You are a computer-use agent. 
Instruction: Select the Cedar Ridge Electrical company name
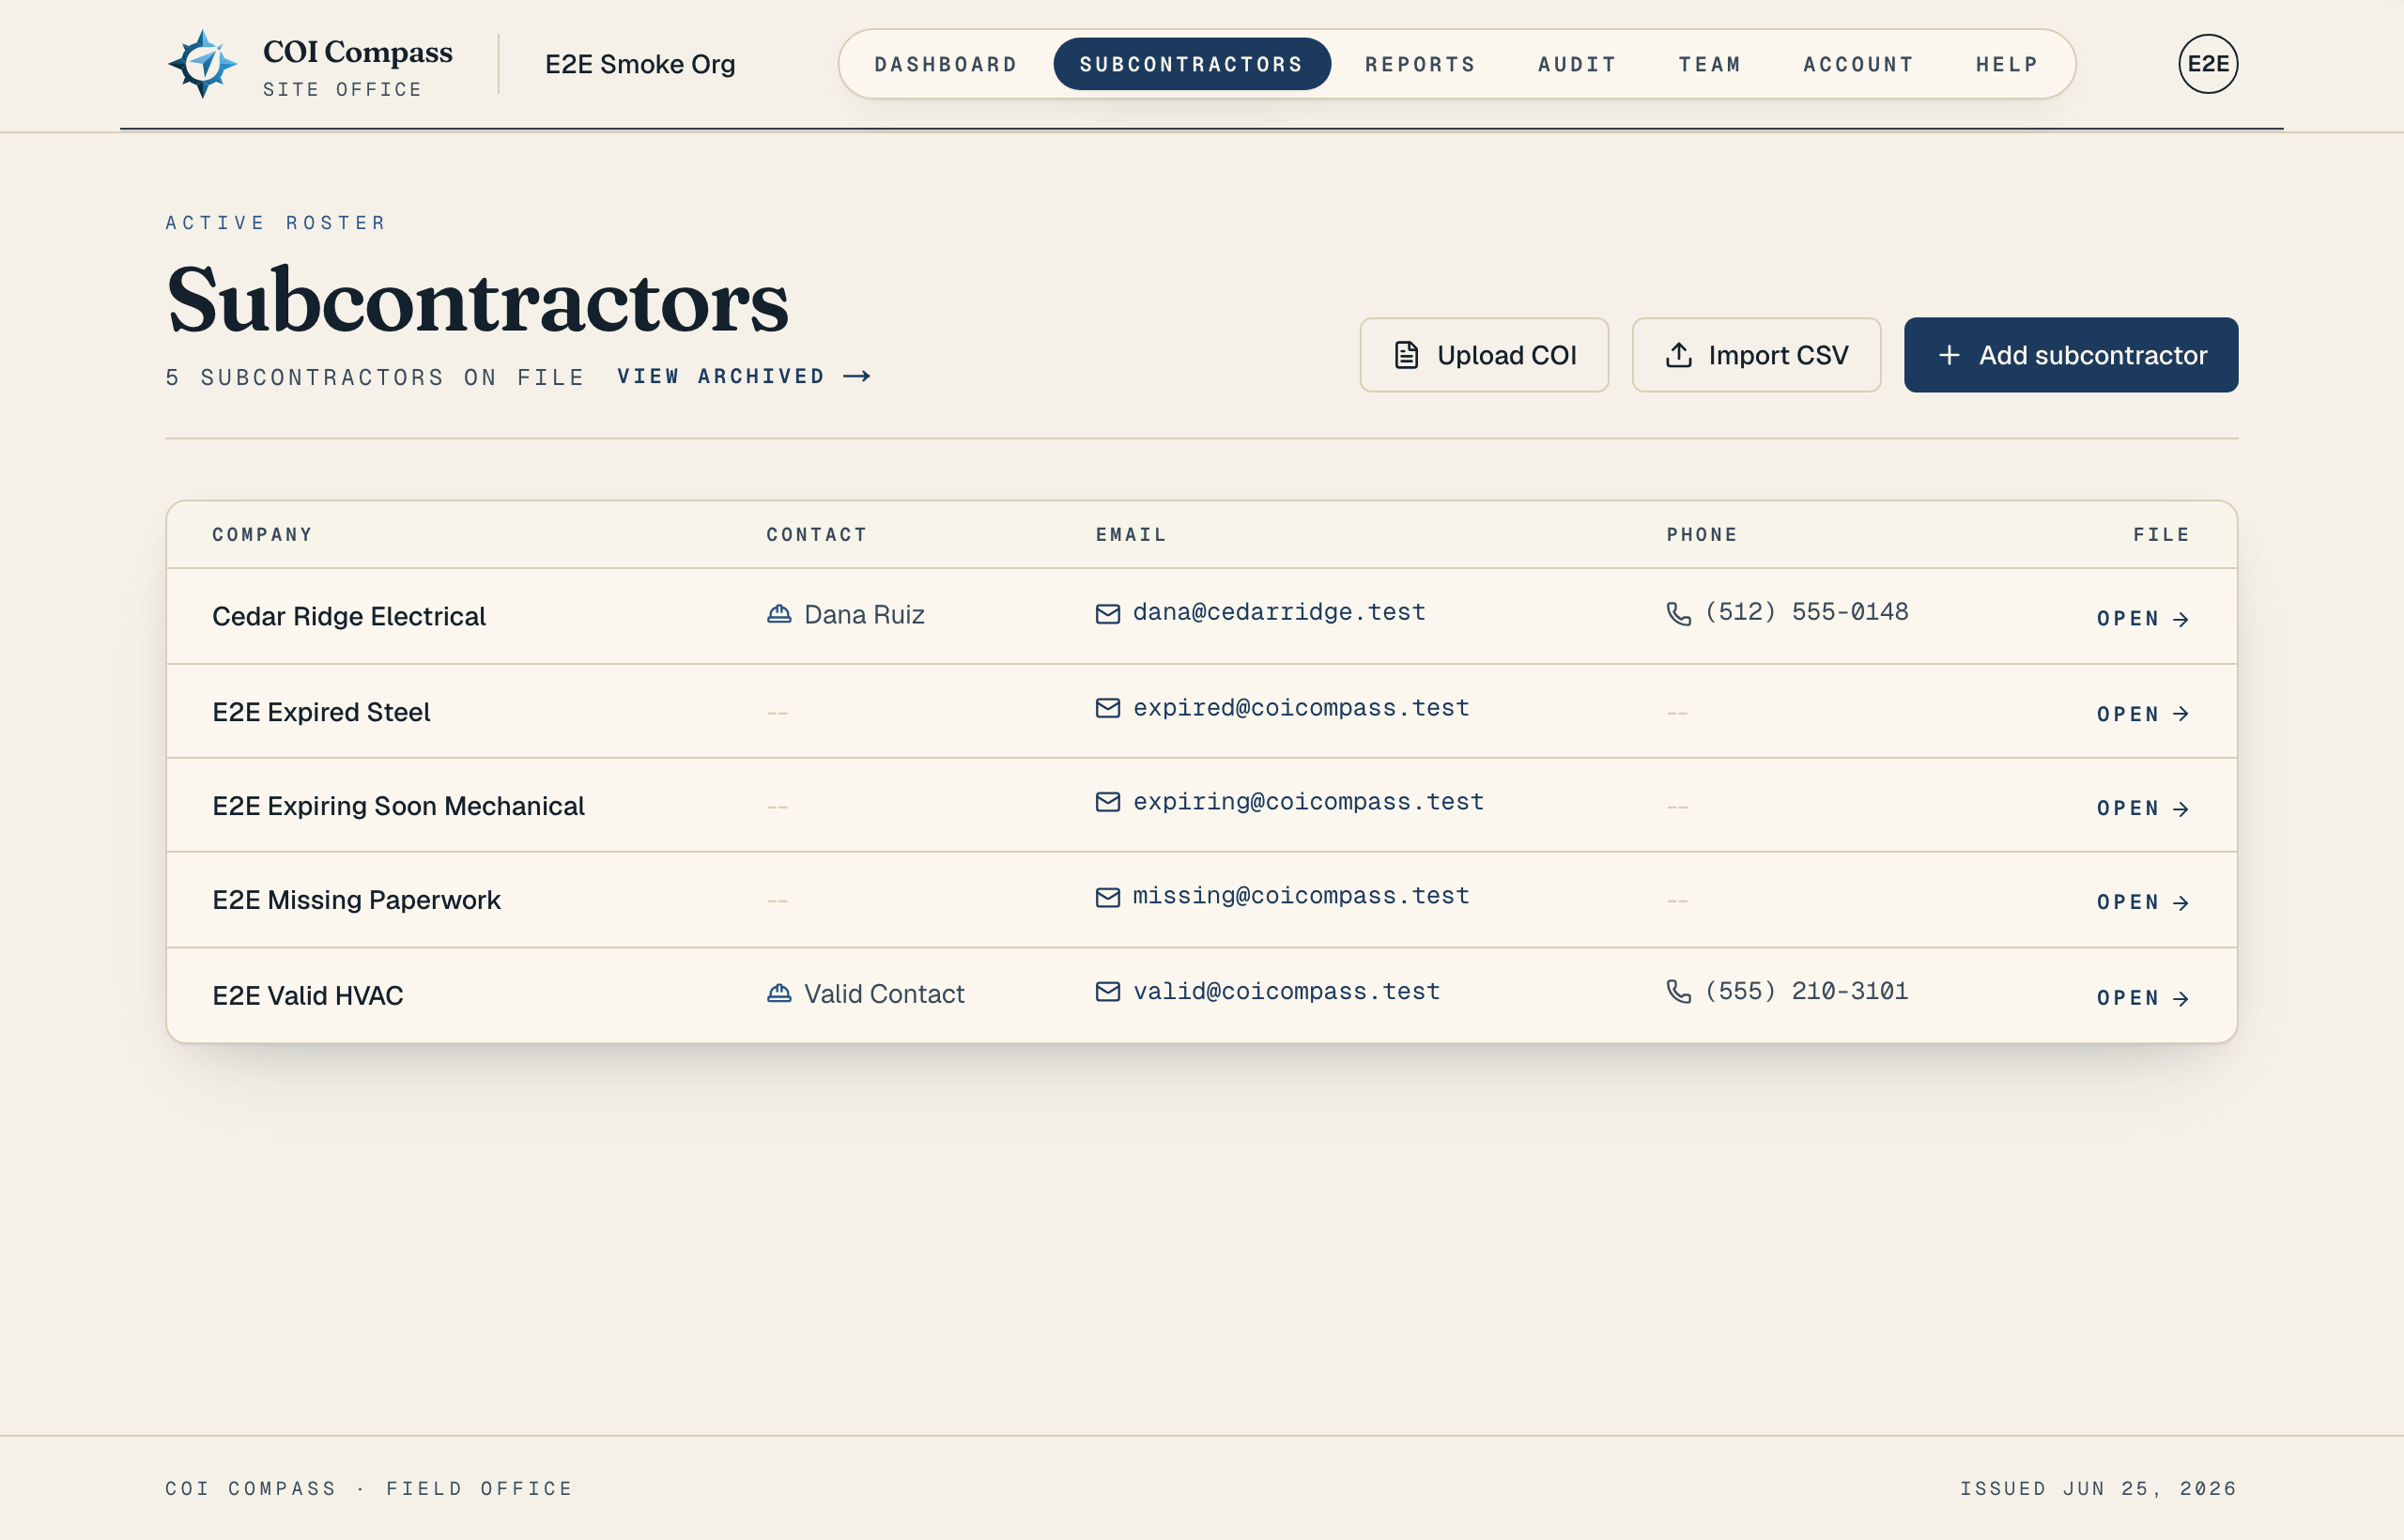(x=349, y=616)
